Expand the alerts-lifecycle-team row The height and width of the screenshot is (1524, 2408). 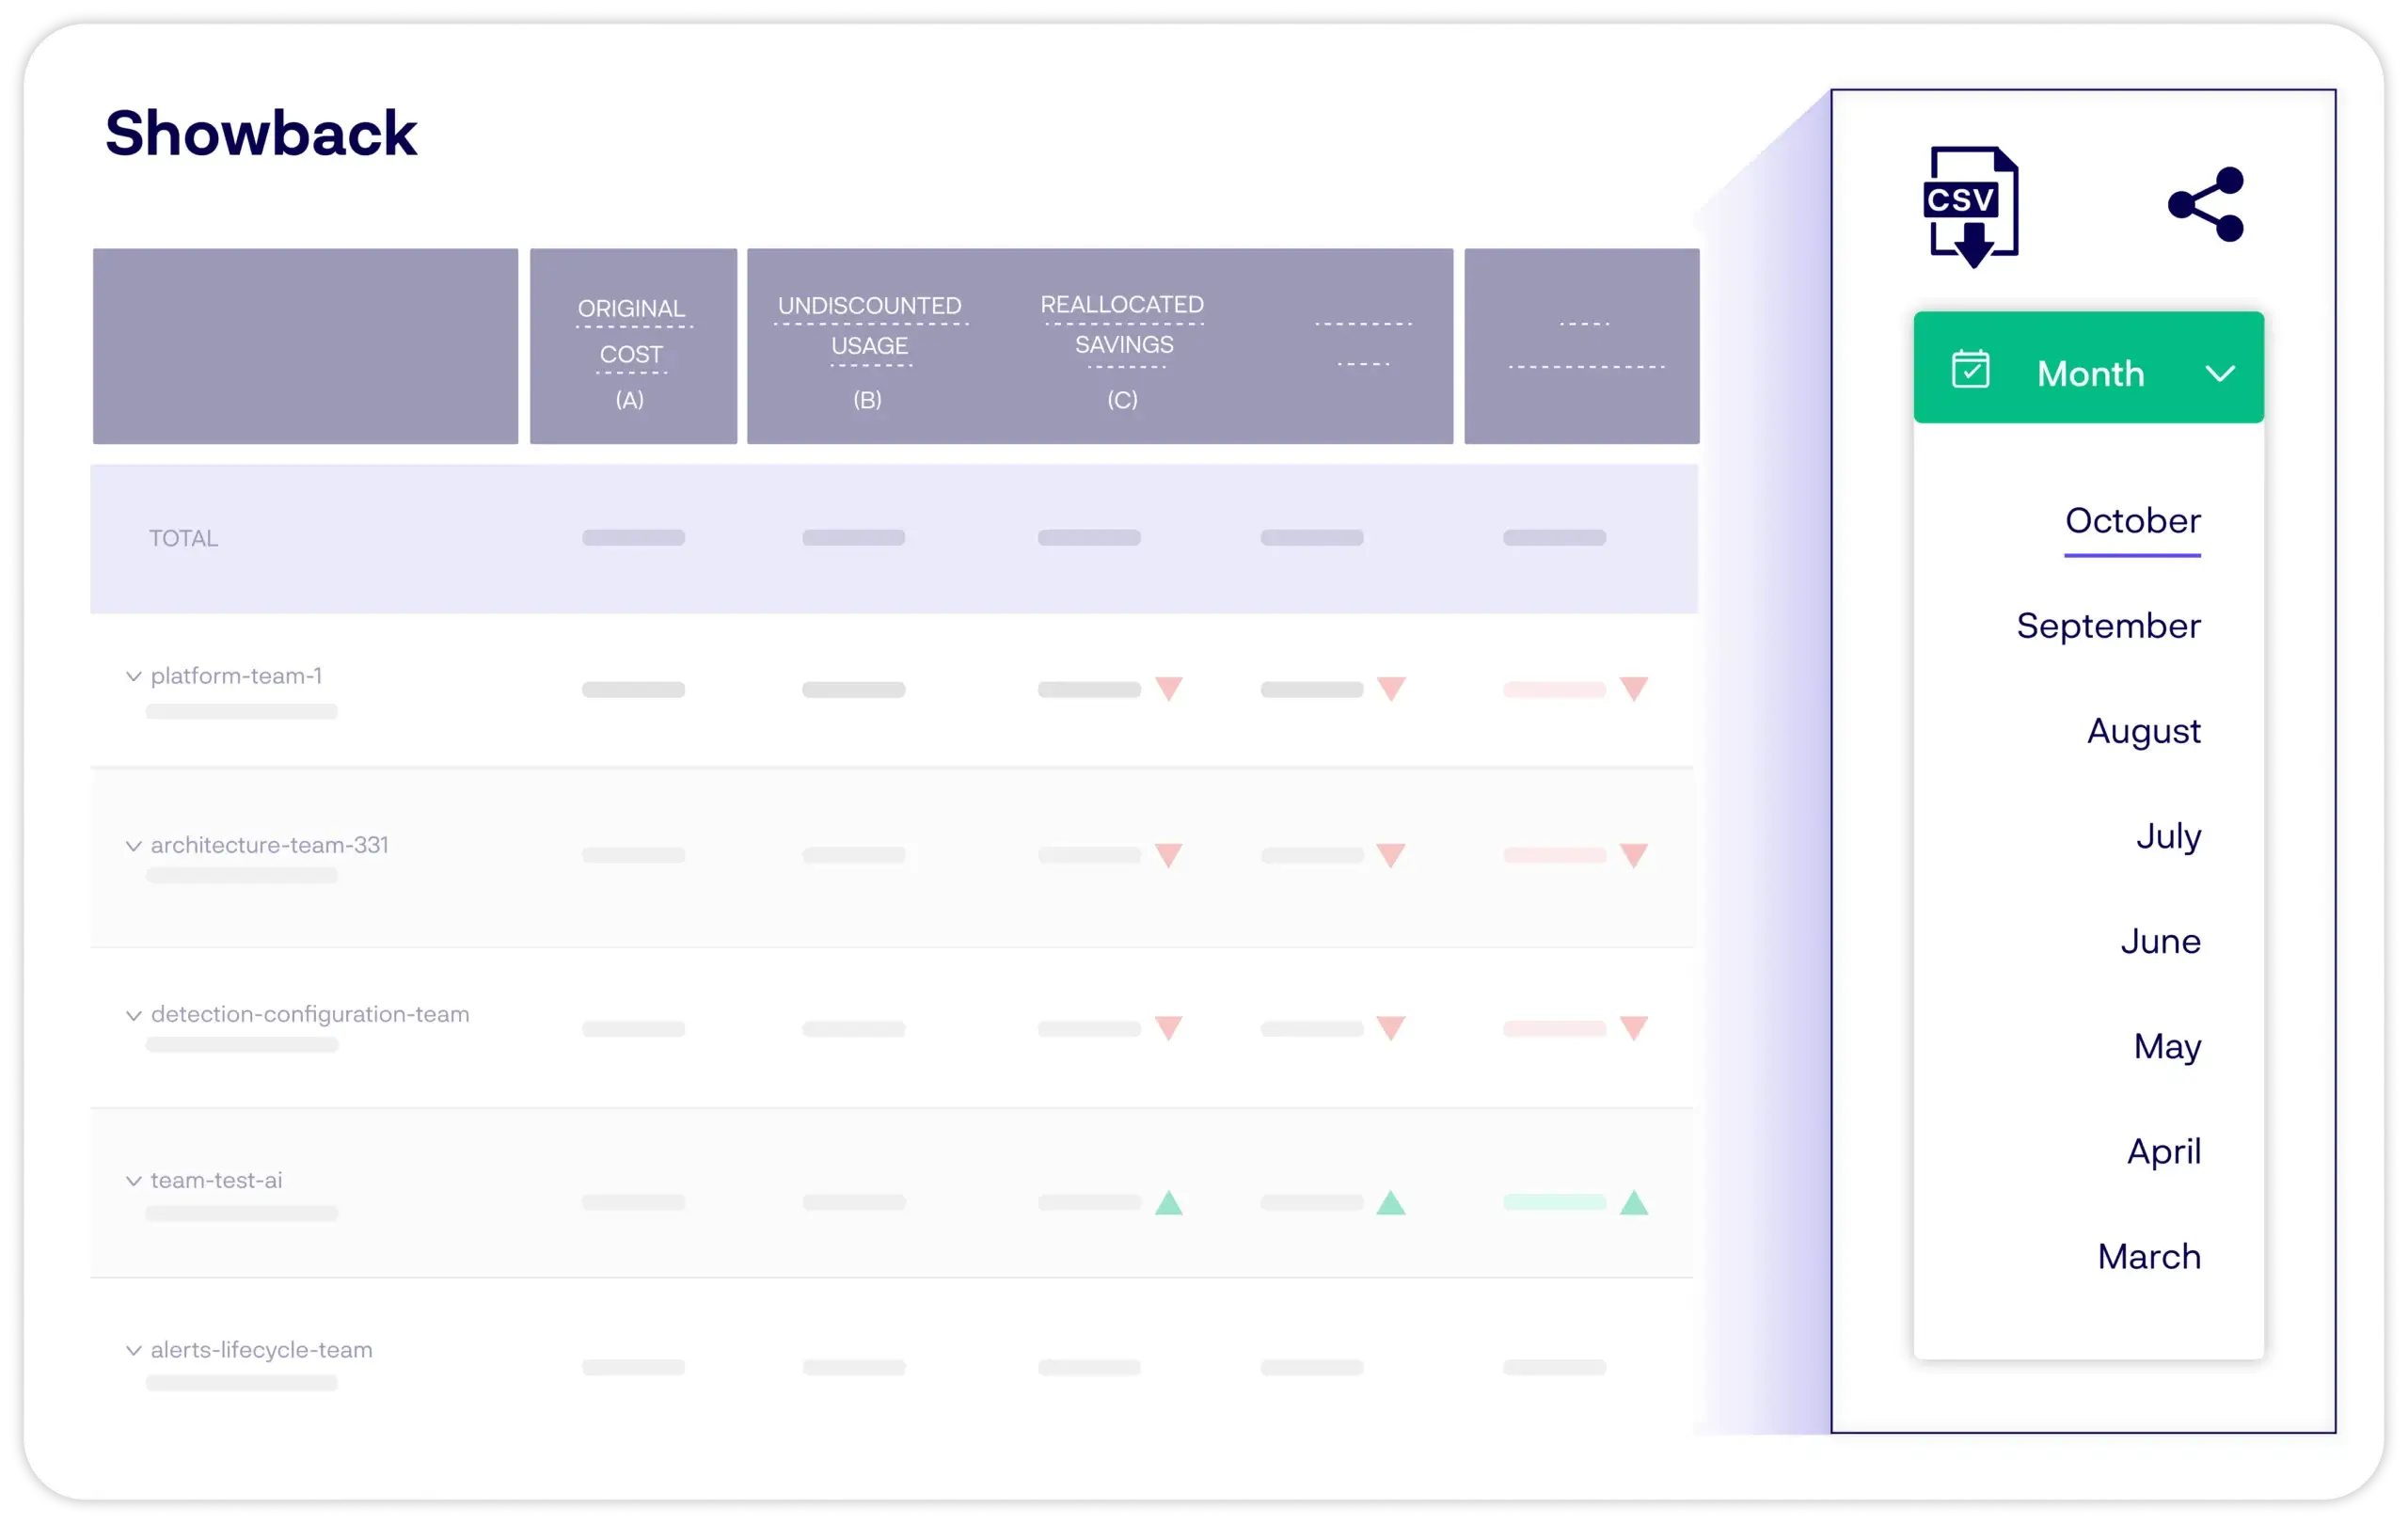[133, 1350]
